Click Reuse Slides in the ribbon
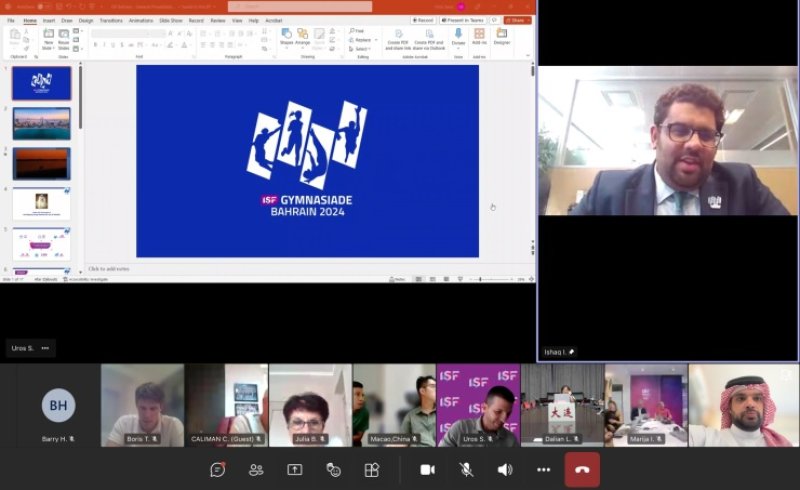Viewport: 800px width, 490px height. (x=63, y=38)
